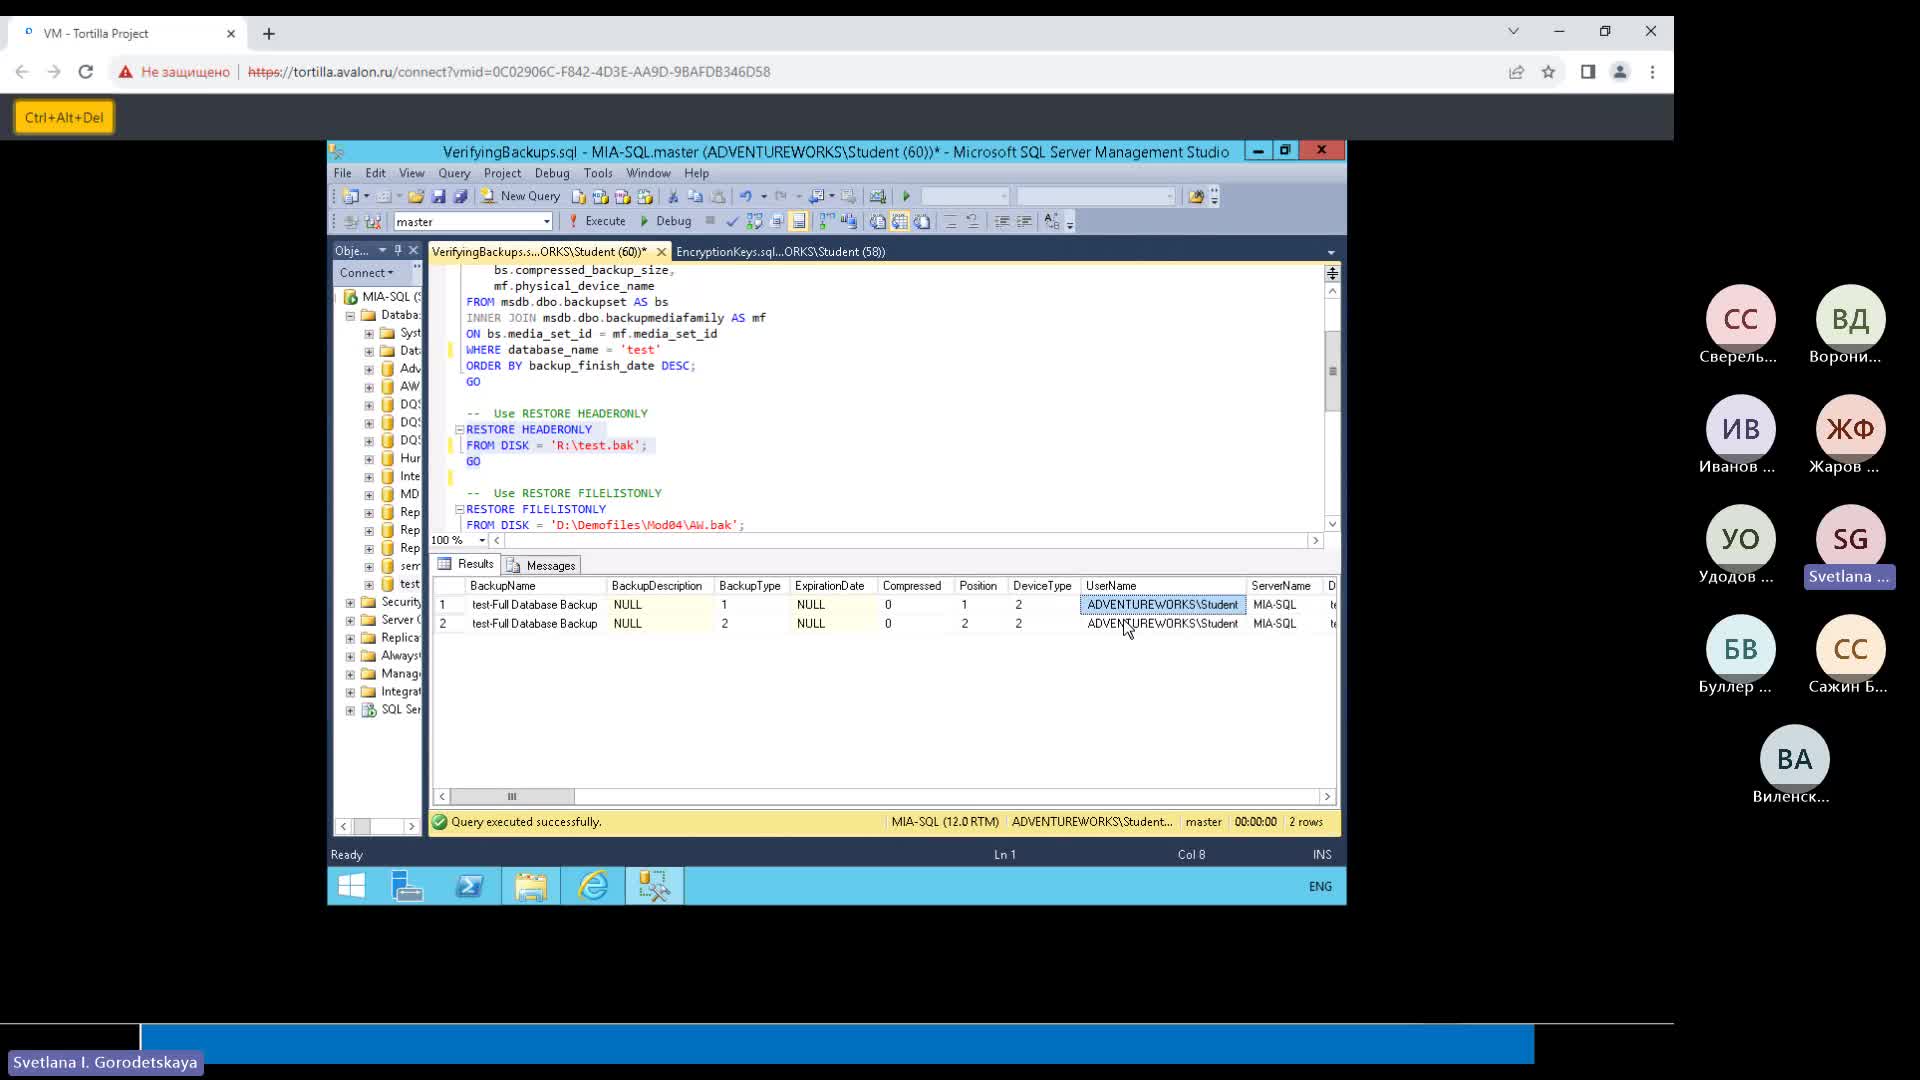1920x1080 pixels.
Task: Click the Object Explorer horizontal scrollbar thumb
Action: (362, 826)
